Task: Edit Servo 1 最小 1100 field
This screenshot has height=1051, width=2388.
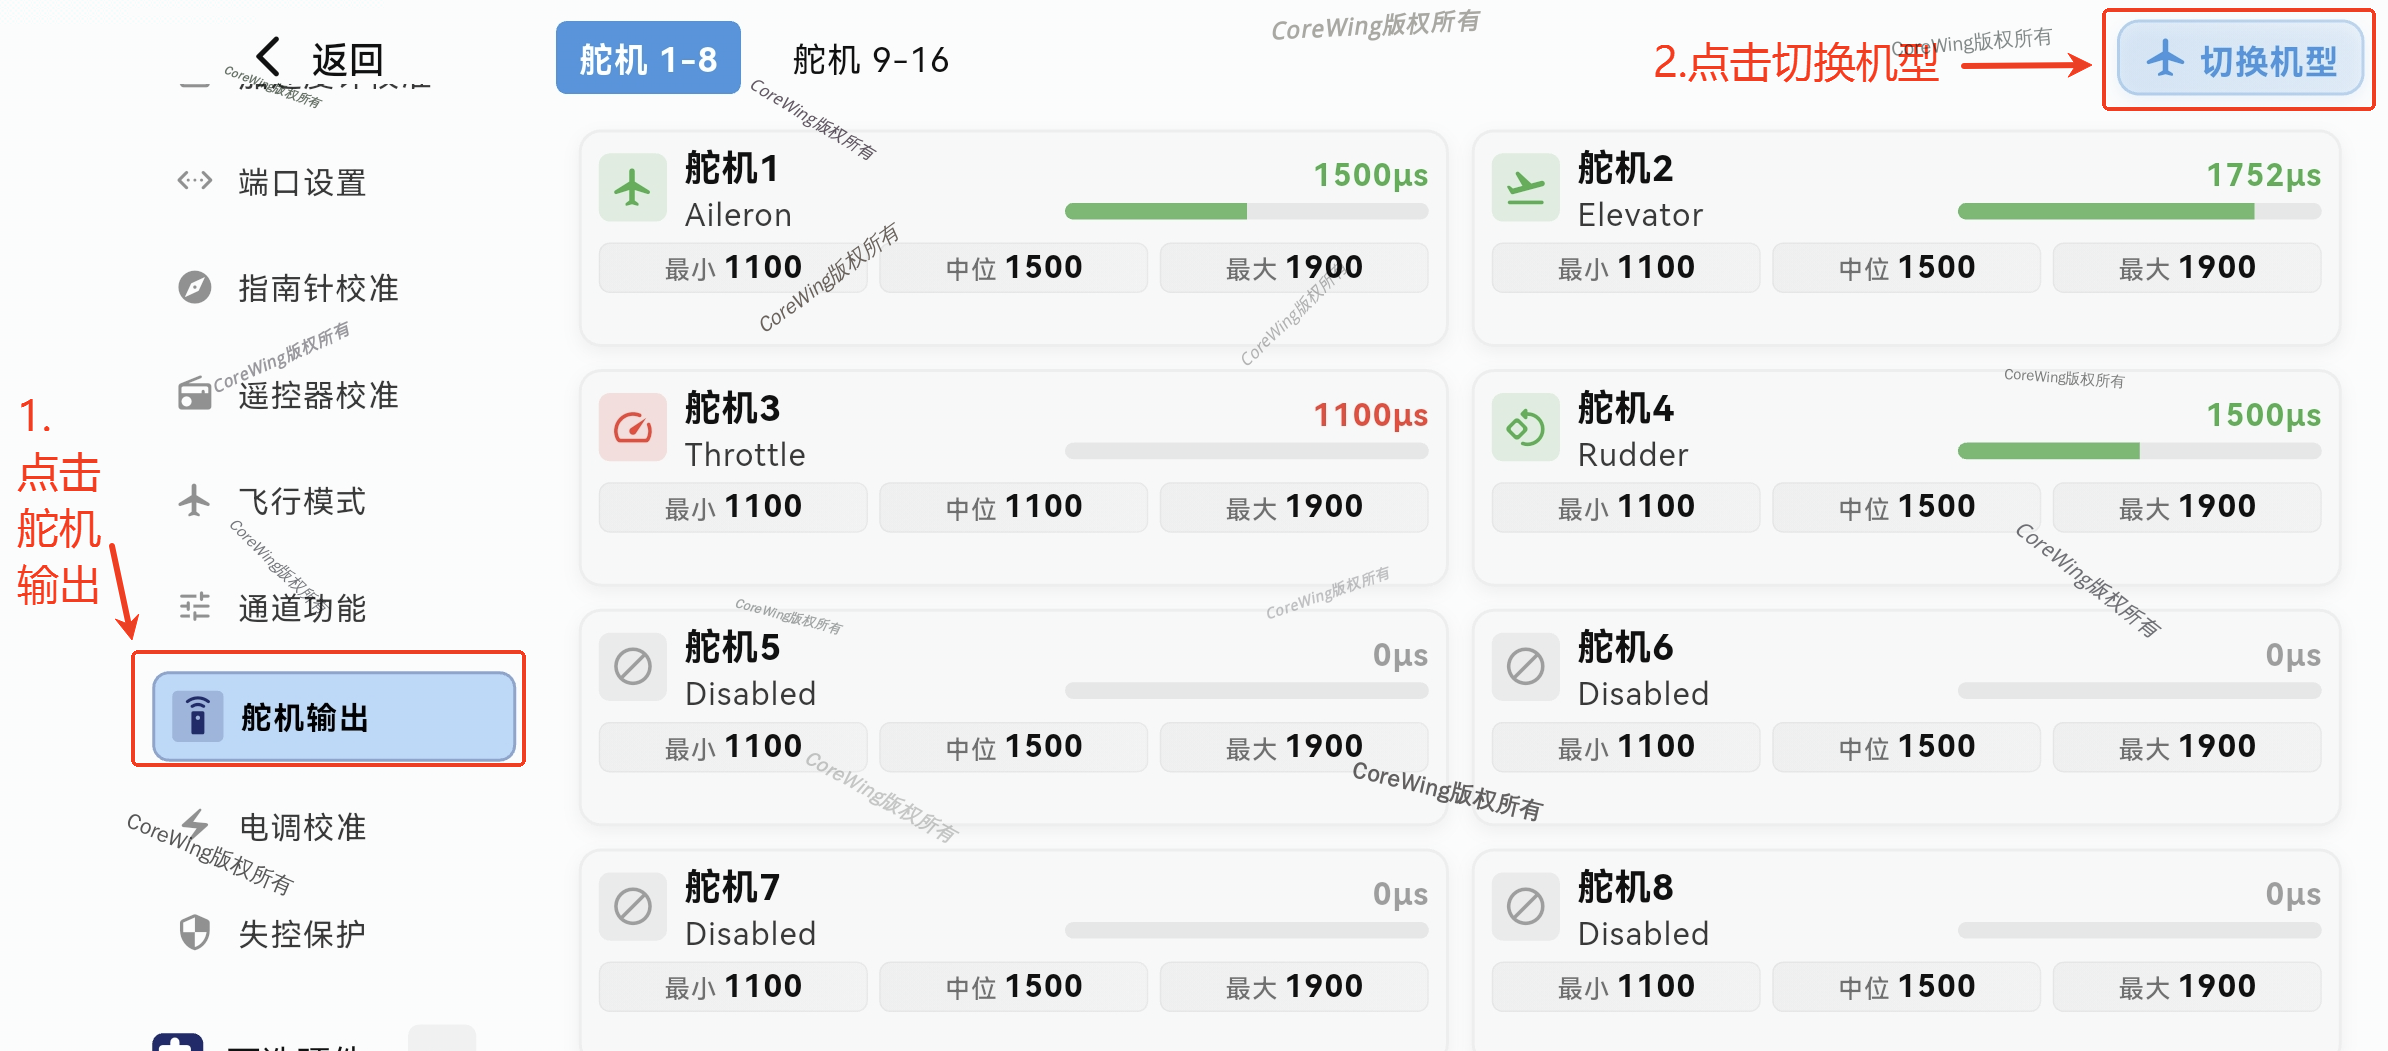Action: (x=733, y=268)
